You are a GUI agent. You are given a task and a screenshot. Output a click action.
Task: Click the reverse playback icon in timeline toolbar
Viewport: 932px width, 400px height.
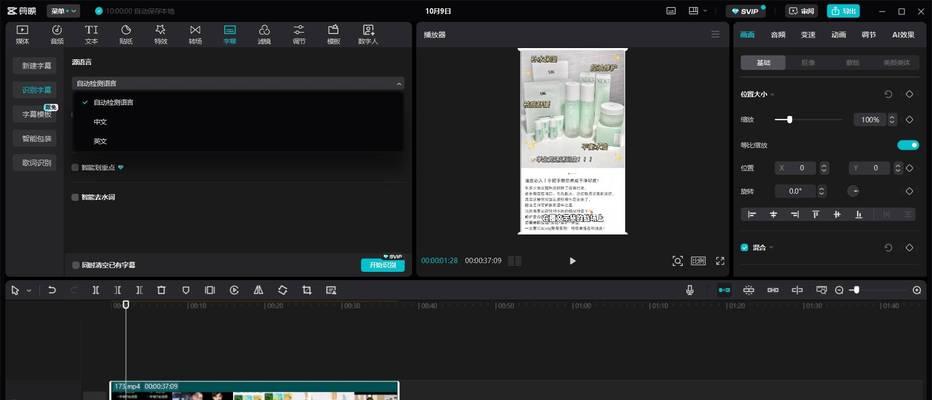pyautogui.click(x=234, y=290)
